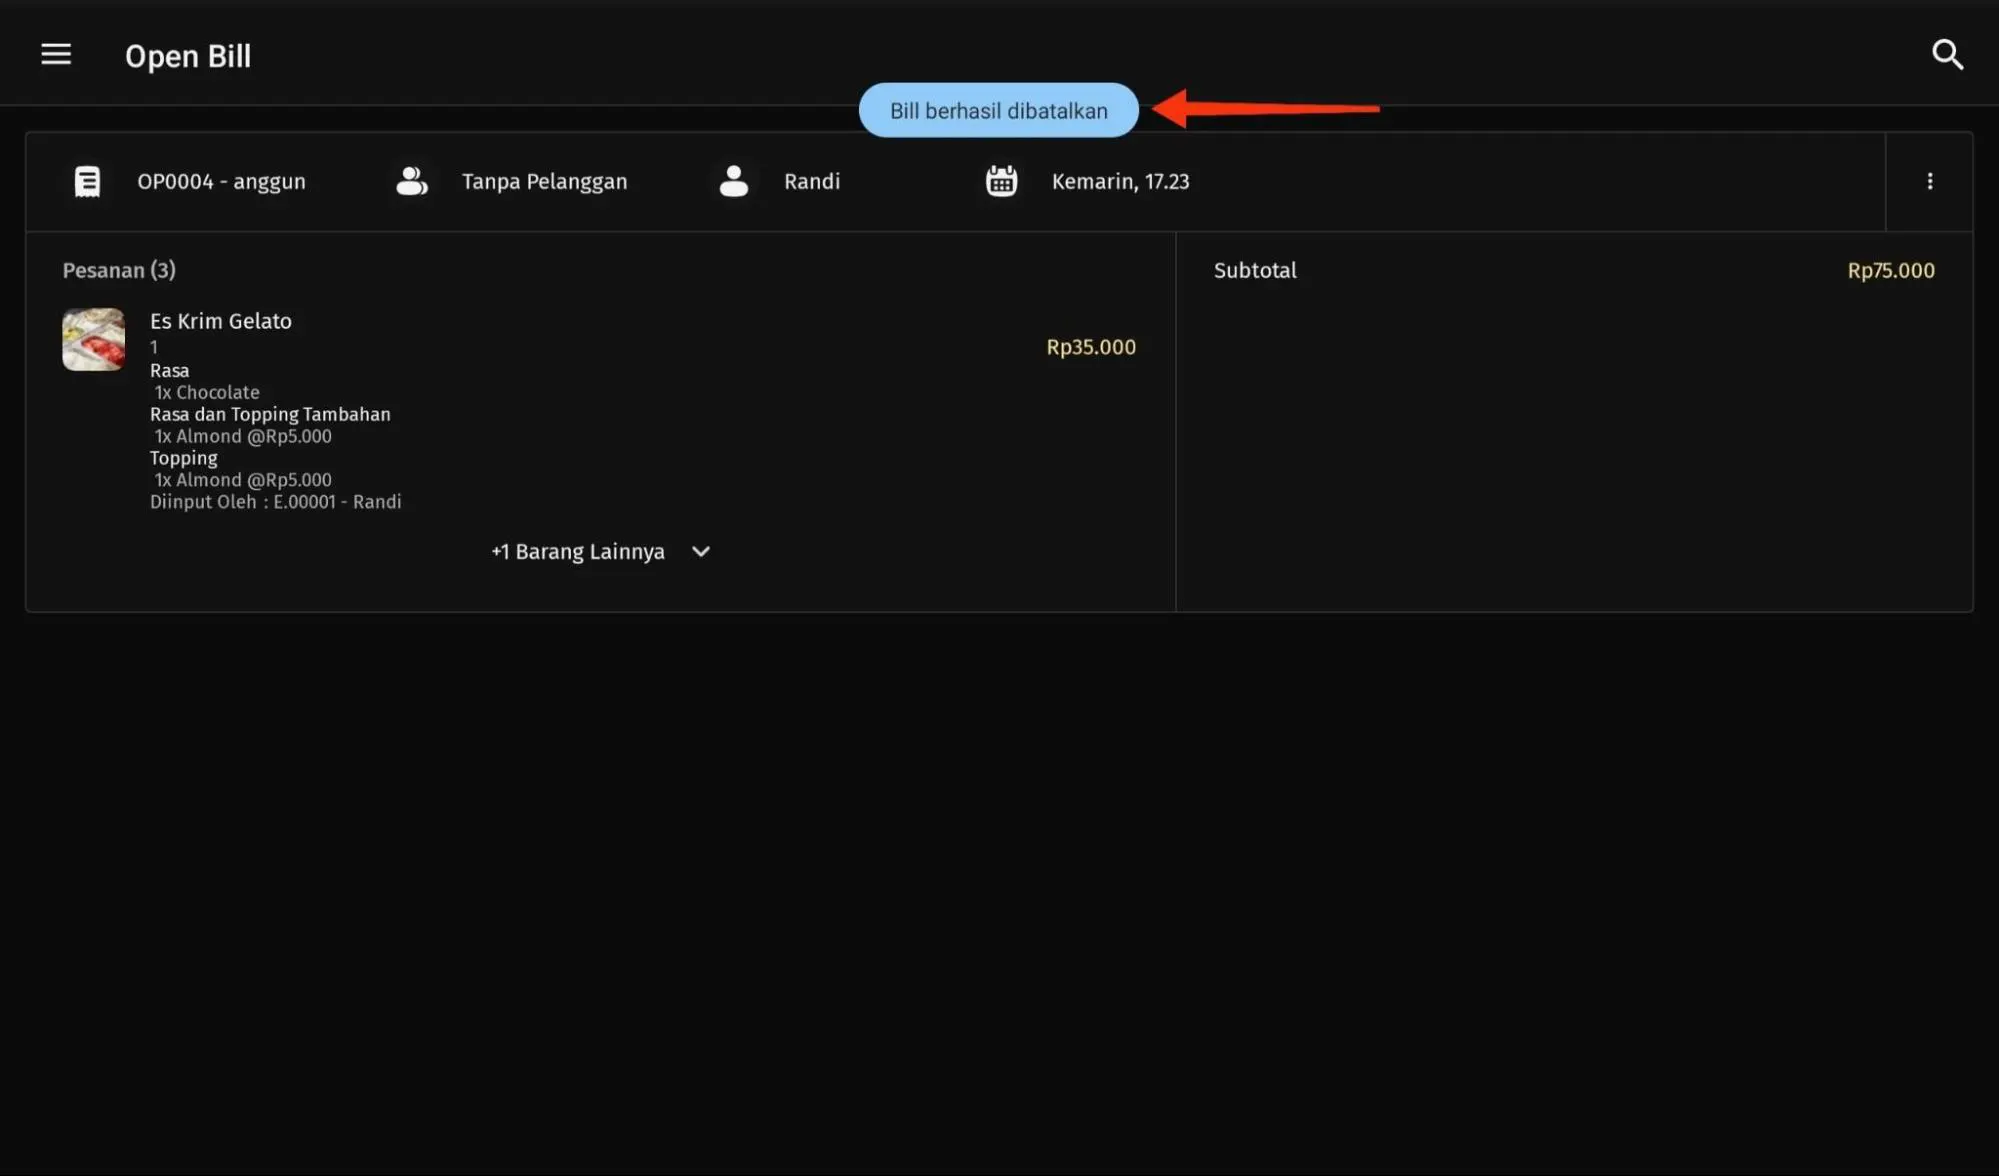The height and width of the screenshot is (1176, 1999).
Task: Open the three-dot bill options menu
Action: pyautogui.click(x=1929, y=182)
